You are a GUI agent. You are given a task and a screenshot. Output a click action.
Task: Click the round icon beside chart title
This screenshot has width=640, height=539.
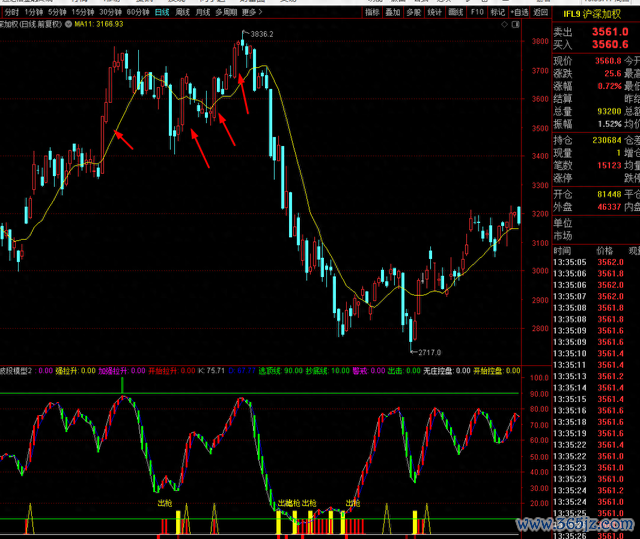point(68,24)
